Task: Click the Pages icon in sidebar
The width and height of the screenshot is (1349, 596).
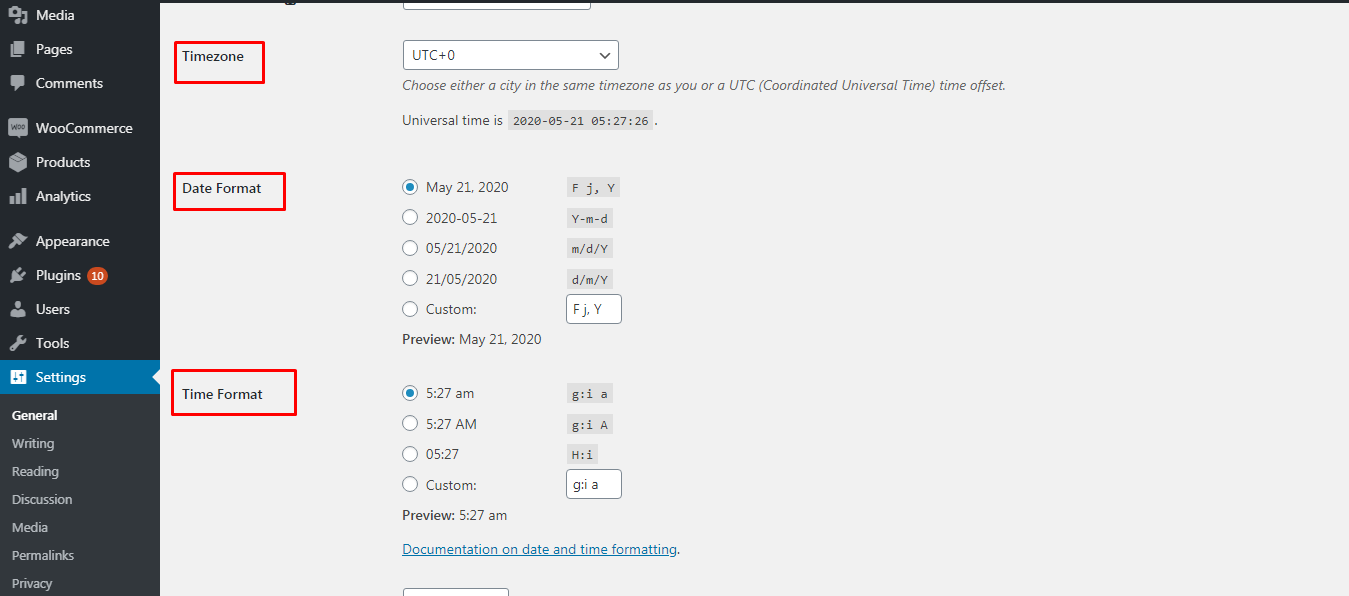Action: click(18, 49)
